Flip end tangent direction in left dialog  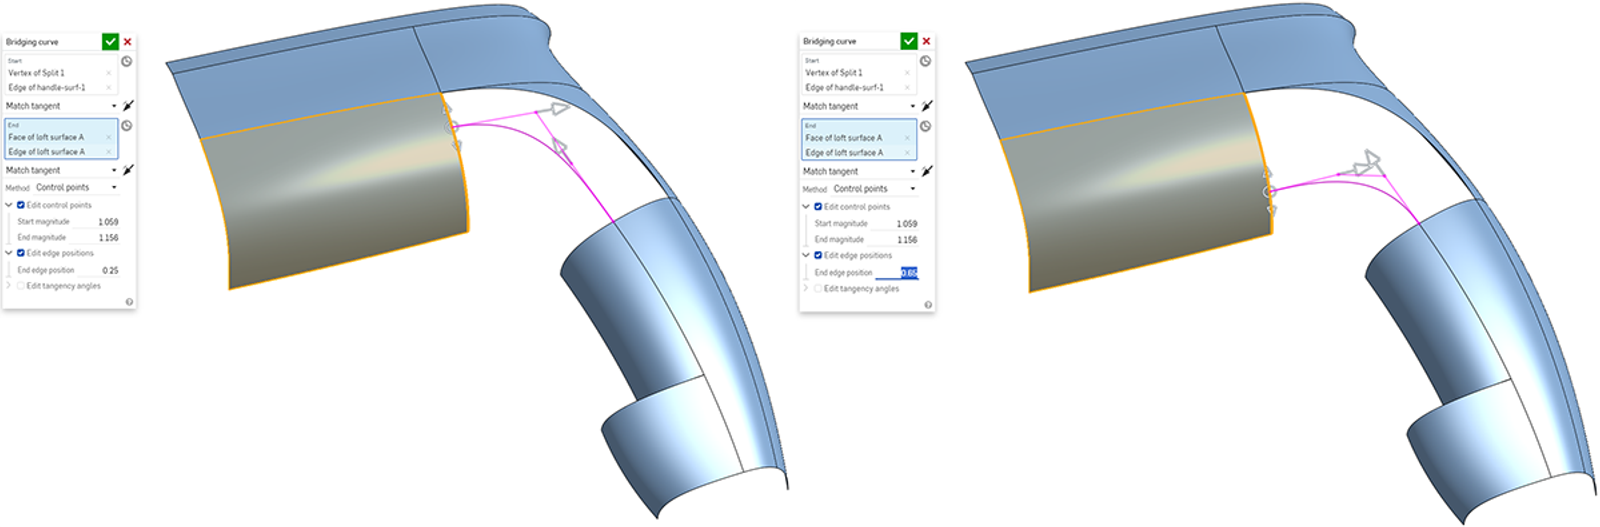128,170
